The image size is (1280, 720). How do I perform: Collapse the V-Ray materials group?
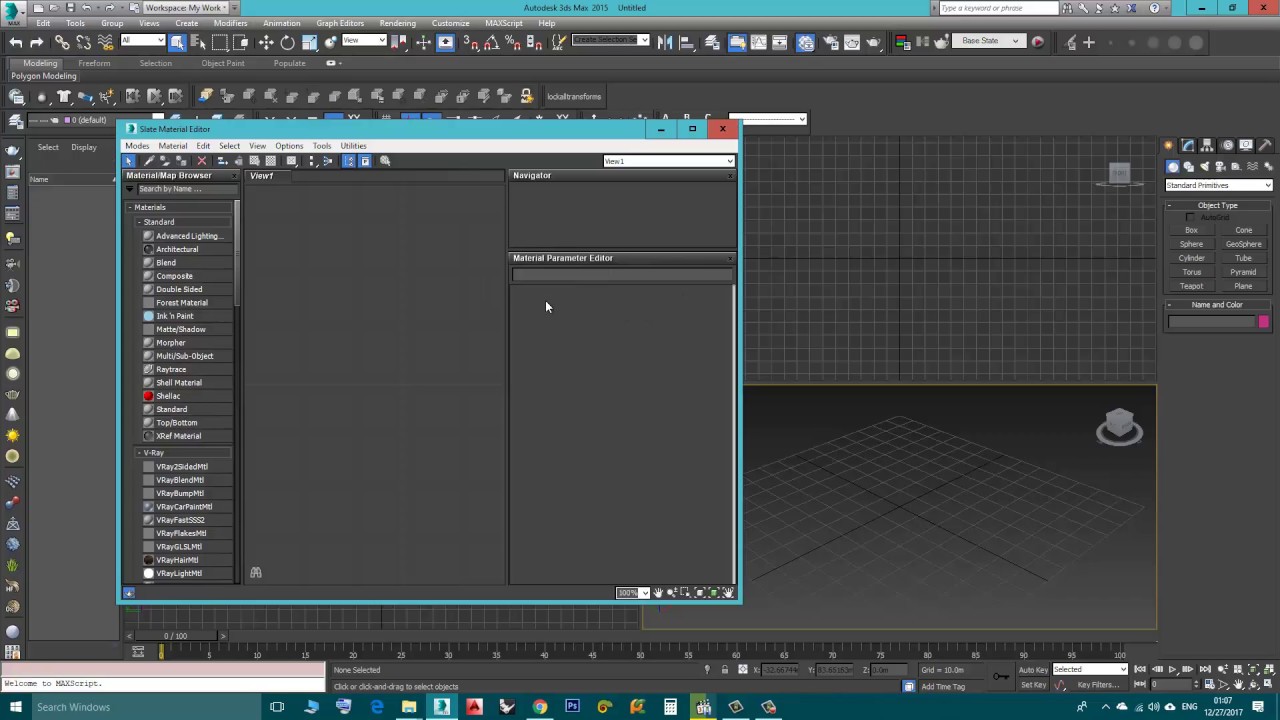tap(140, 453)
